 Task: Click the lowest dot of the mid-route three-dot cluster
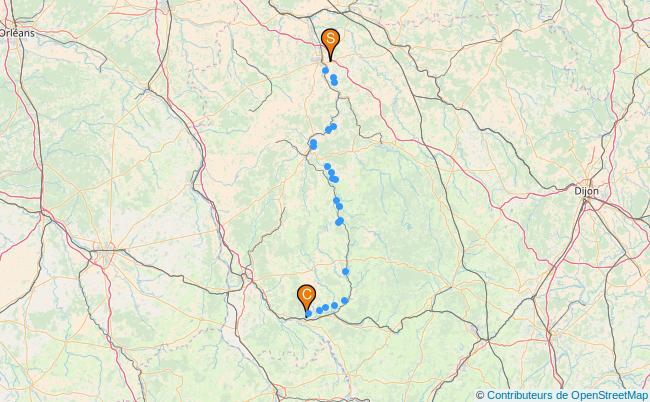point(334,179)
